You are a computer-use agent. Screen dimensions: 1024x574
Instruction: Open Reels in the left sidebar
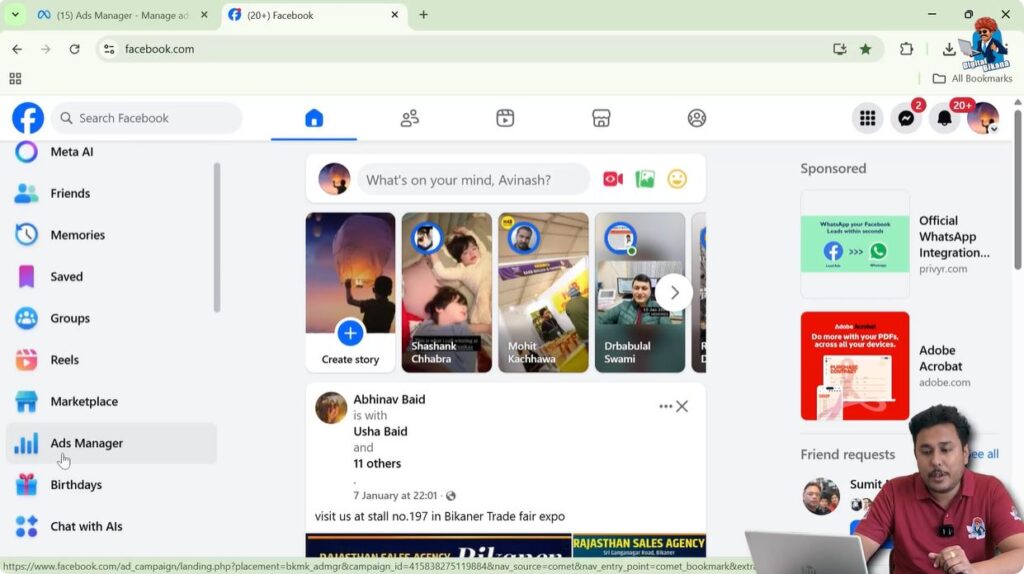[111, 360]
